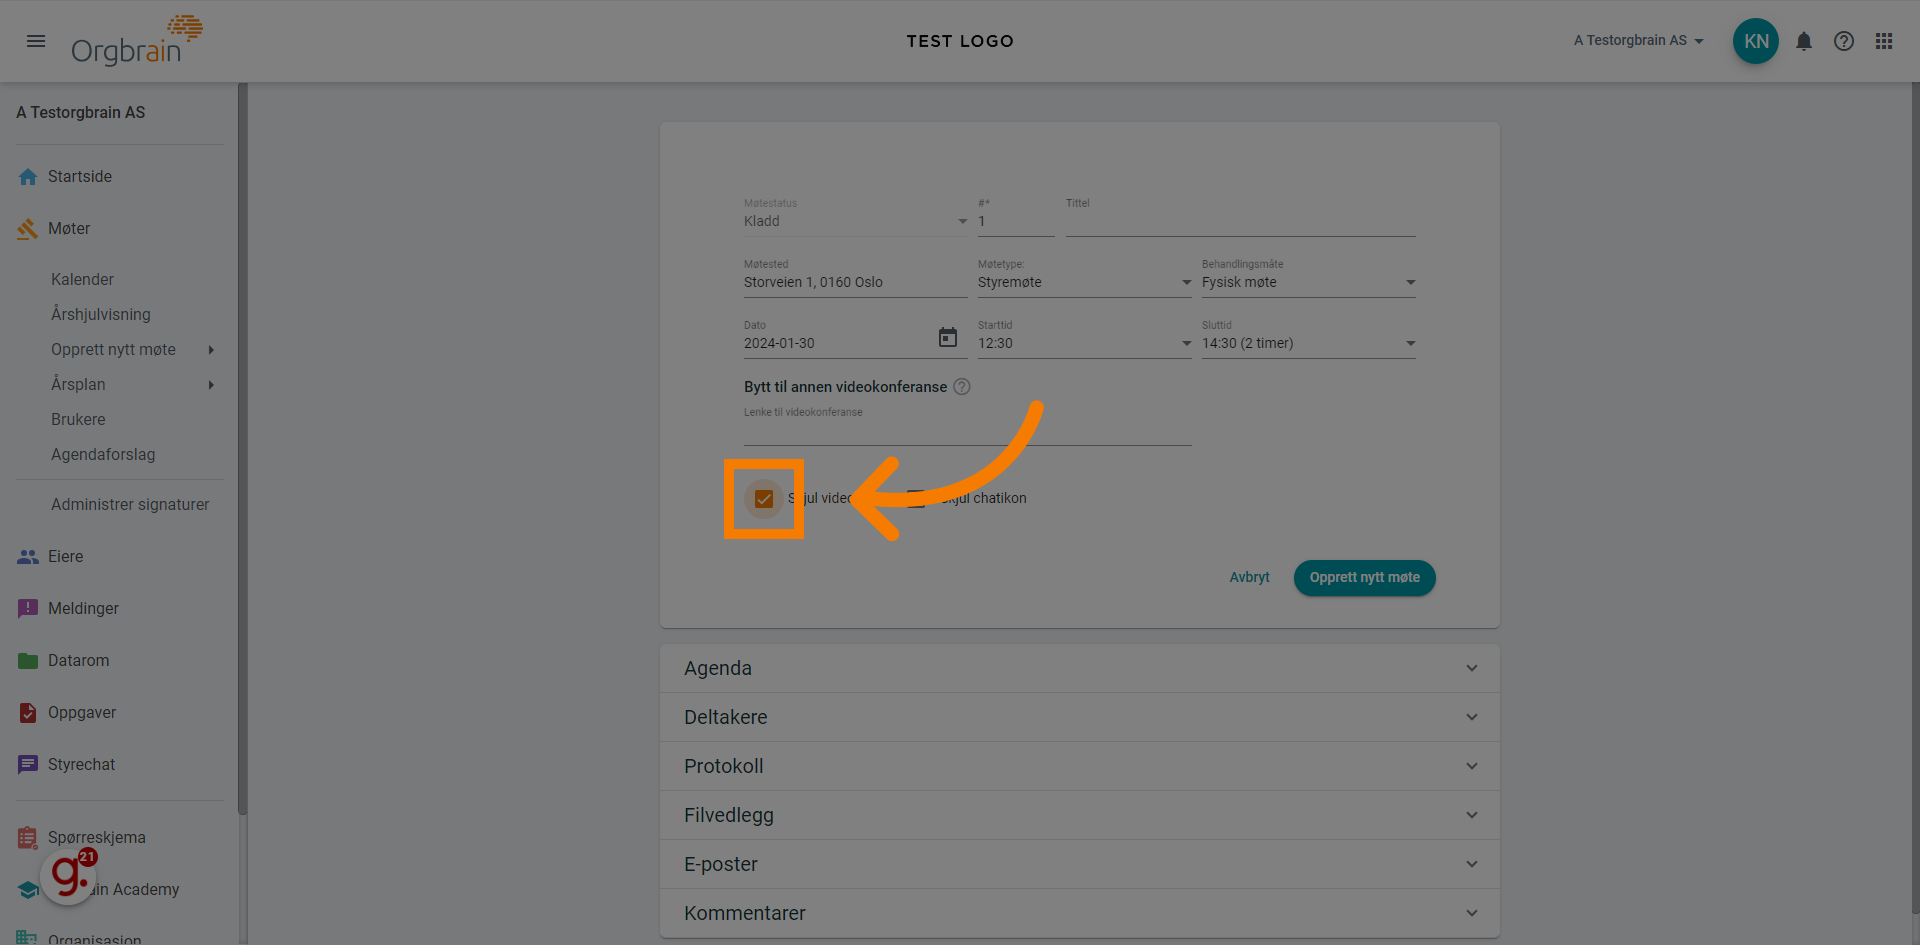
Task: Click the Styrechat chat icon
Action: pos(28,765)
